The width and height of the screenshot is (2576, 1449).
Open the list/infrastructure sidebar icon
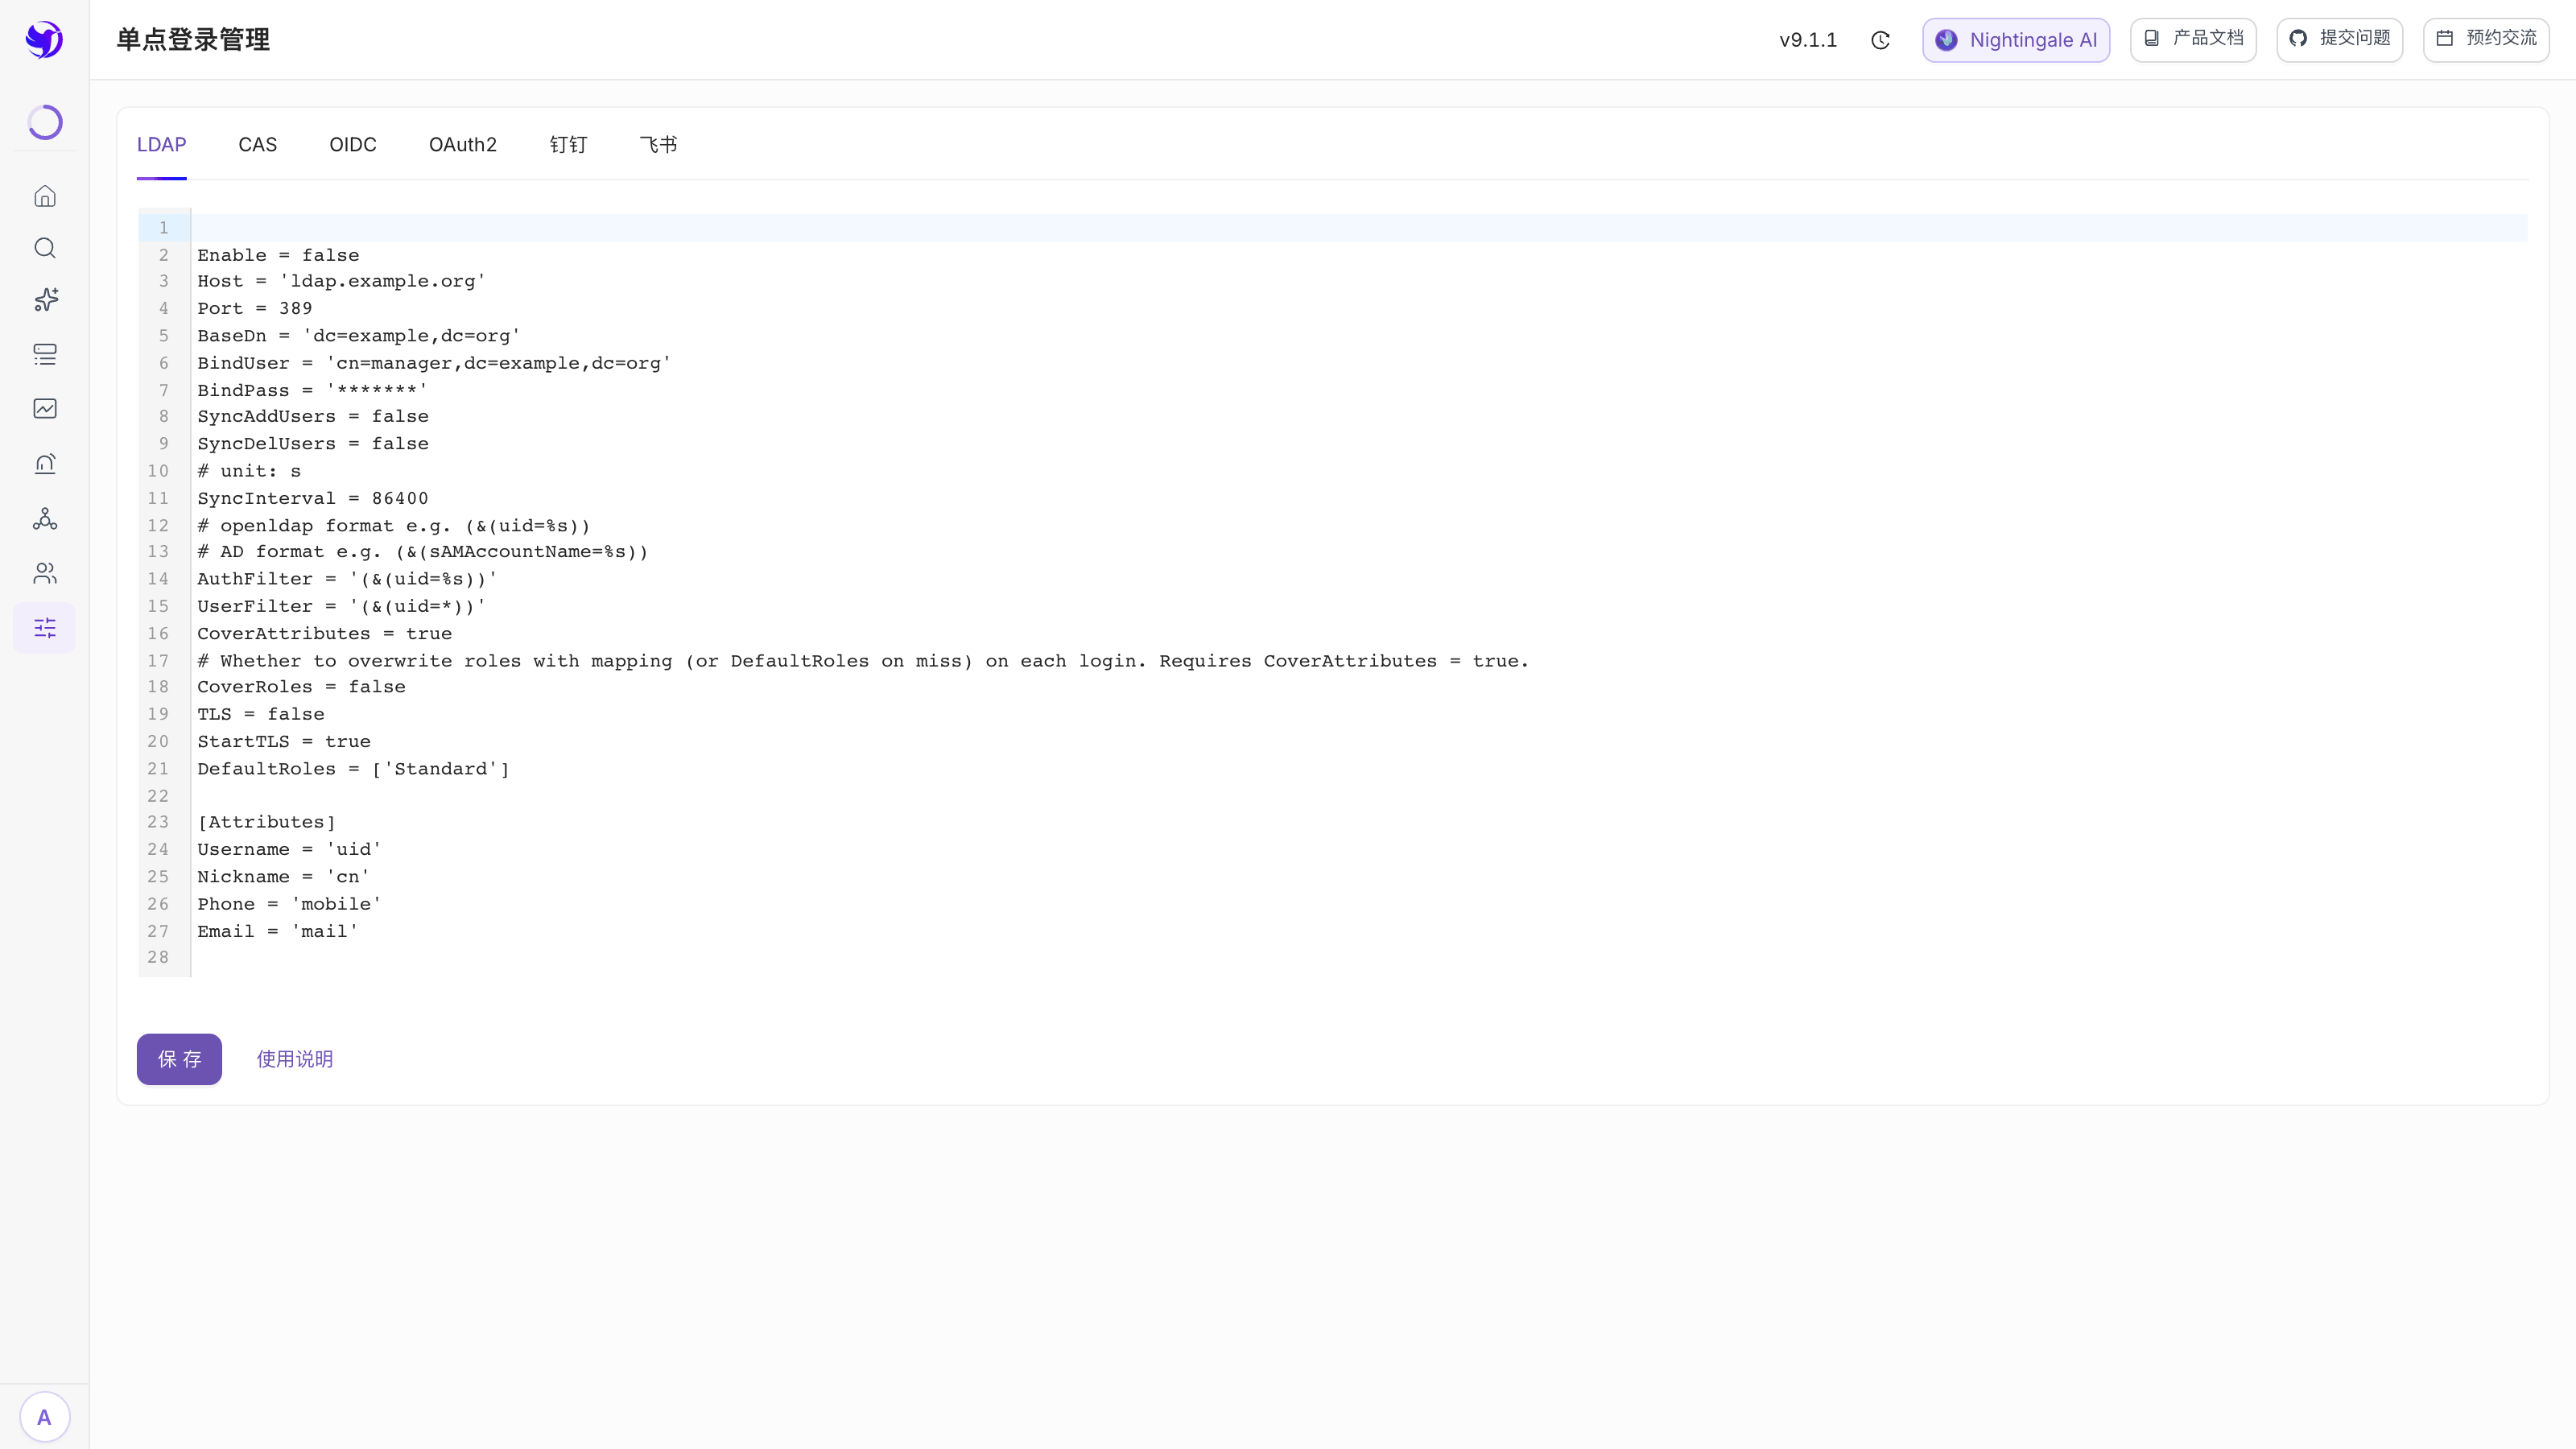pos(45,354)
